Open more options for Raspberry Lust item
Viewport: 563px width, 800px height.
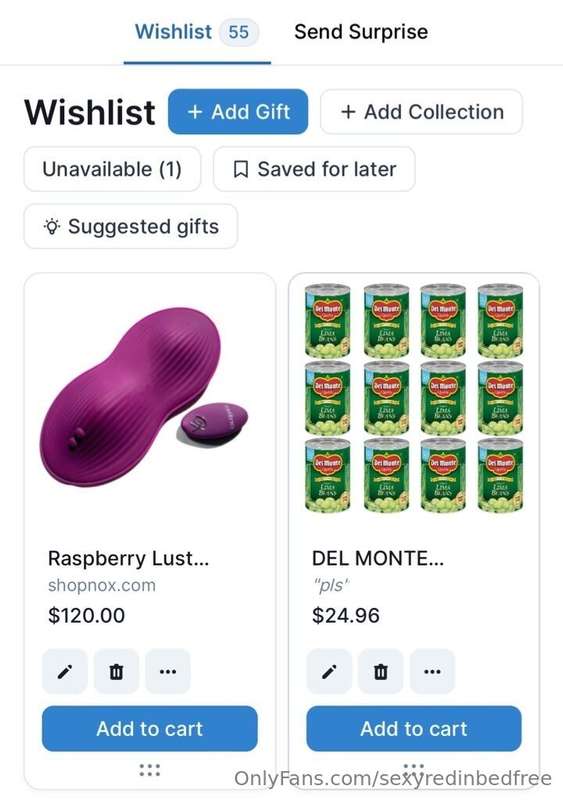point(168,671)
